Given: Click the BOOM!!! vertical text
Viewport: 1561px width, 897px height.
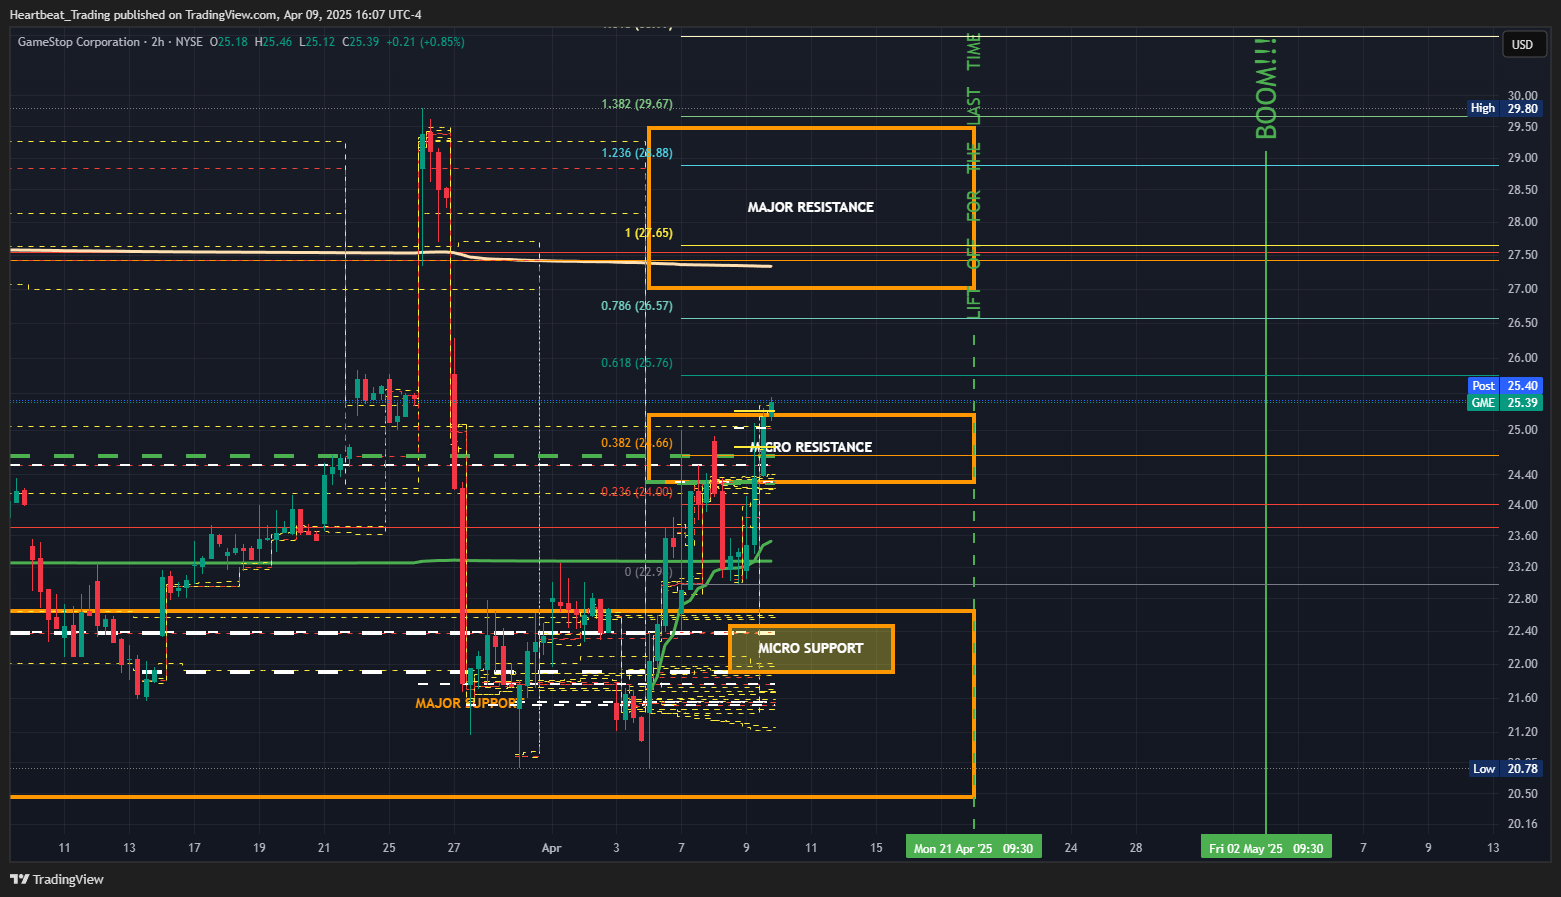Looking at the screenshot, I should (x=1266, y=89).
